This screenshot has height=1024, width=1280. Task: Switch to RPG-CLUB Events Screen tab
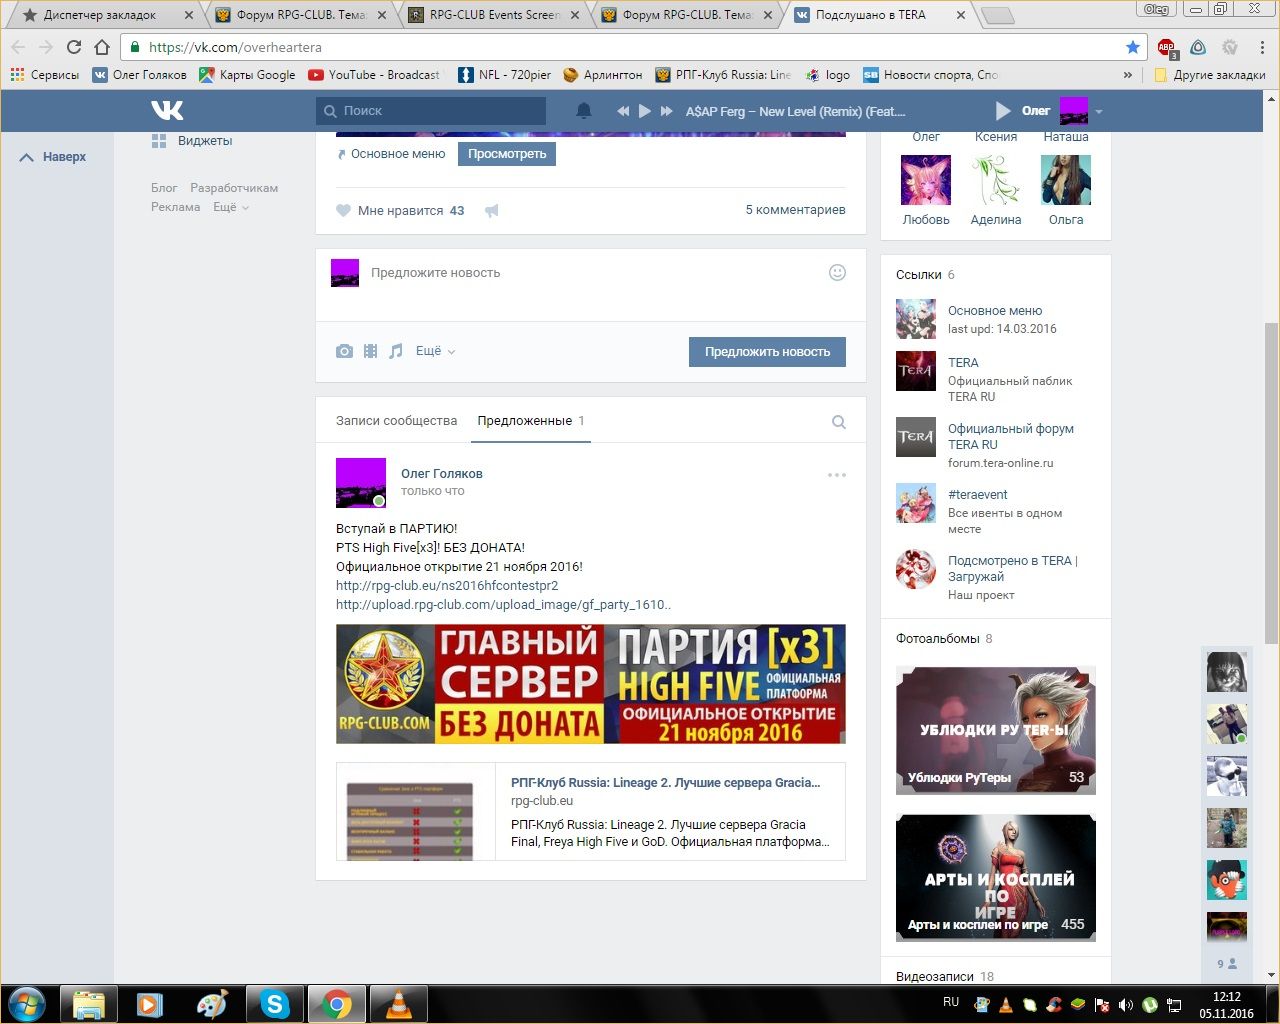point(494,15)
